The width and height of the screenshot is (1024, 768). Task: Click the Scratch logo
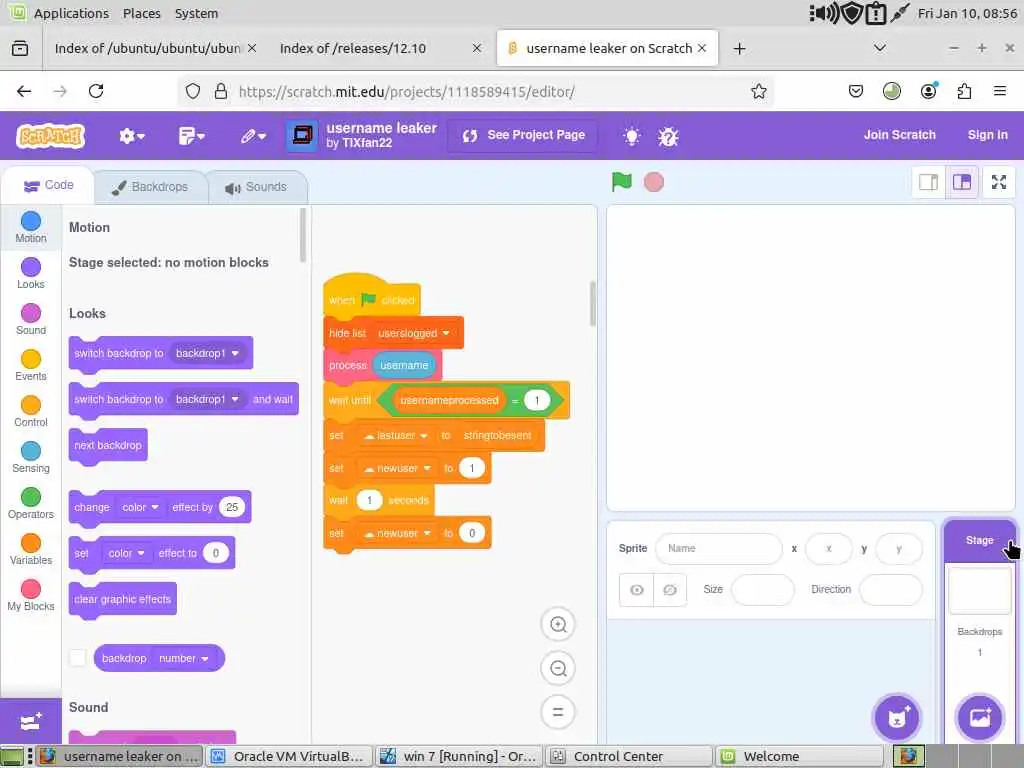[50, 136]
